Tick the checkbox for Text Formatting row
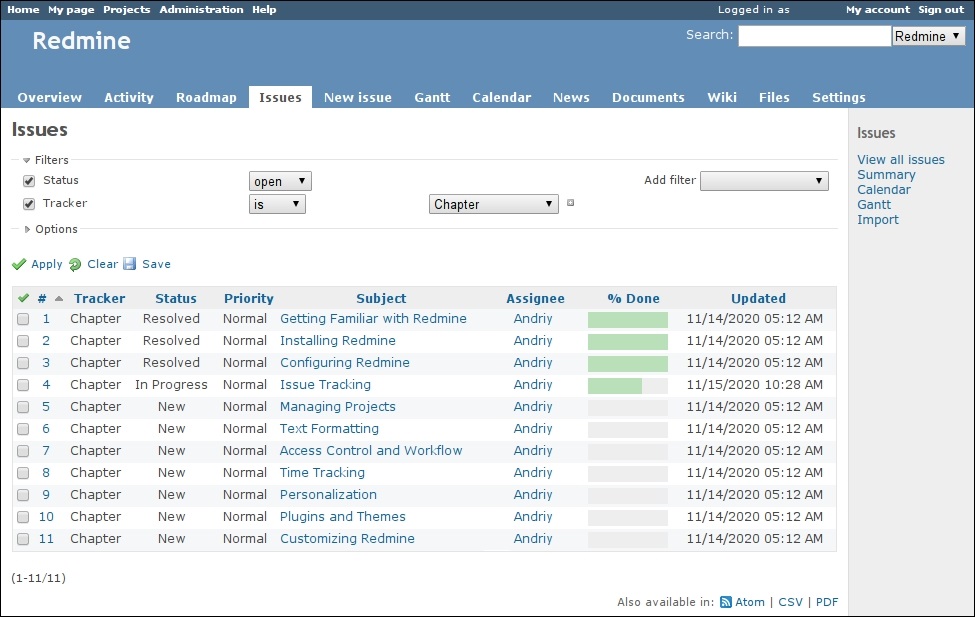Image resolution: width=975 pixels, height=617 pixels. pyautogui.click(x=23, y=429)
